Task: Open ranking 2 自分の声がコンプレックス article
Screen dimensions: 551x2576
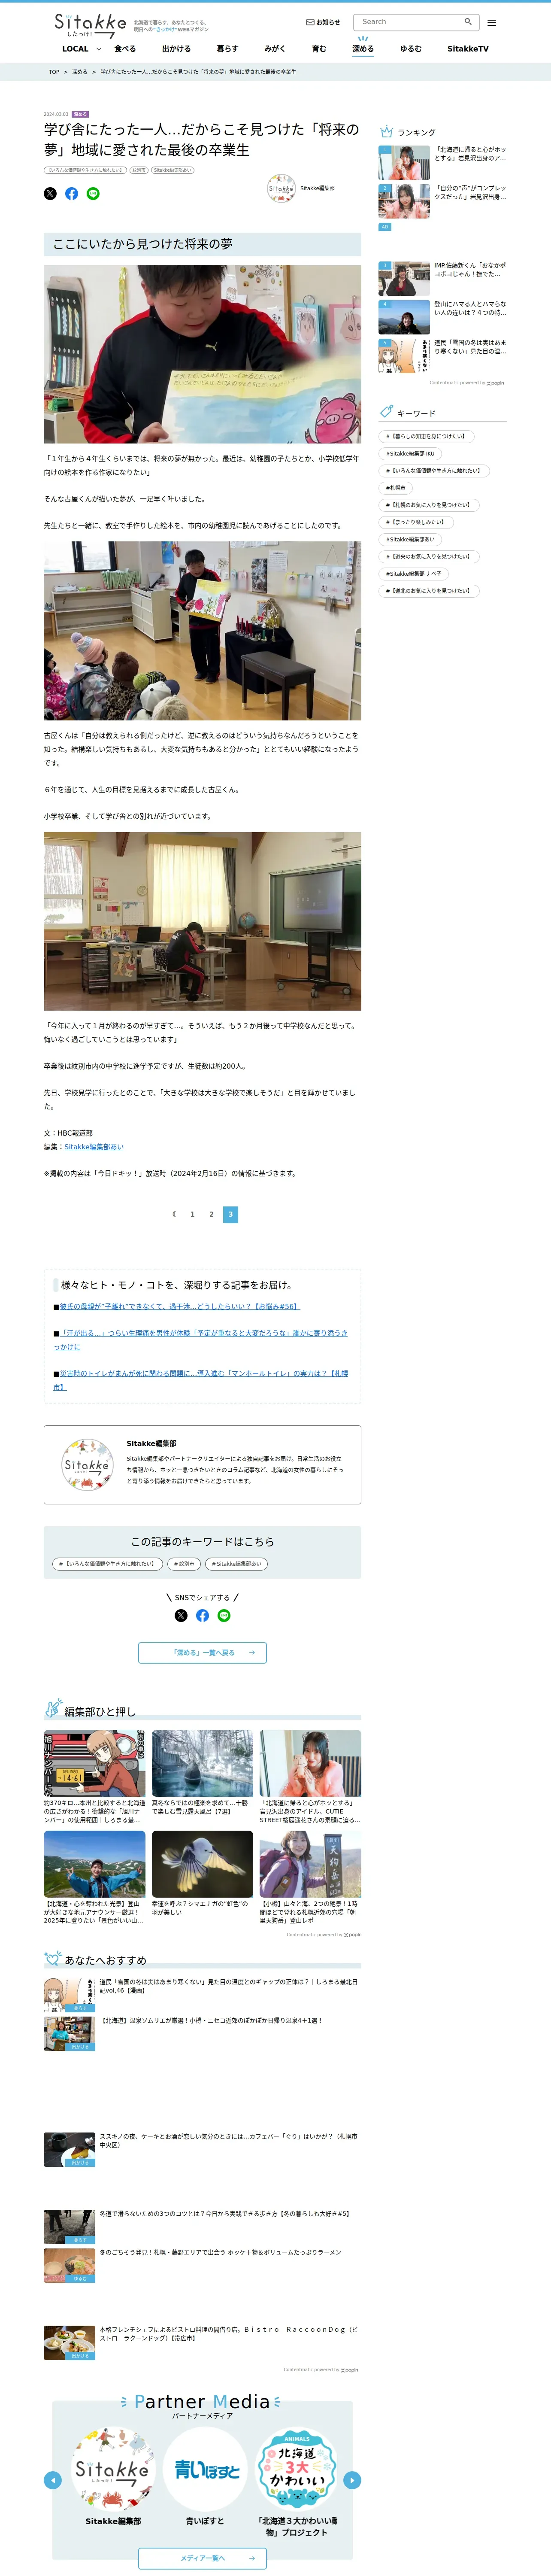Action: (442, 201)
